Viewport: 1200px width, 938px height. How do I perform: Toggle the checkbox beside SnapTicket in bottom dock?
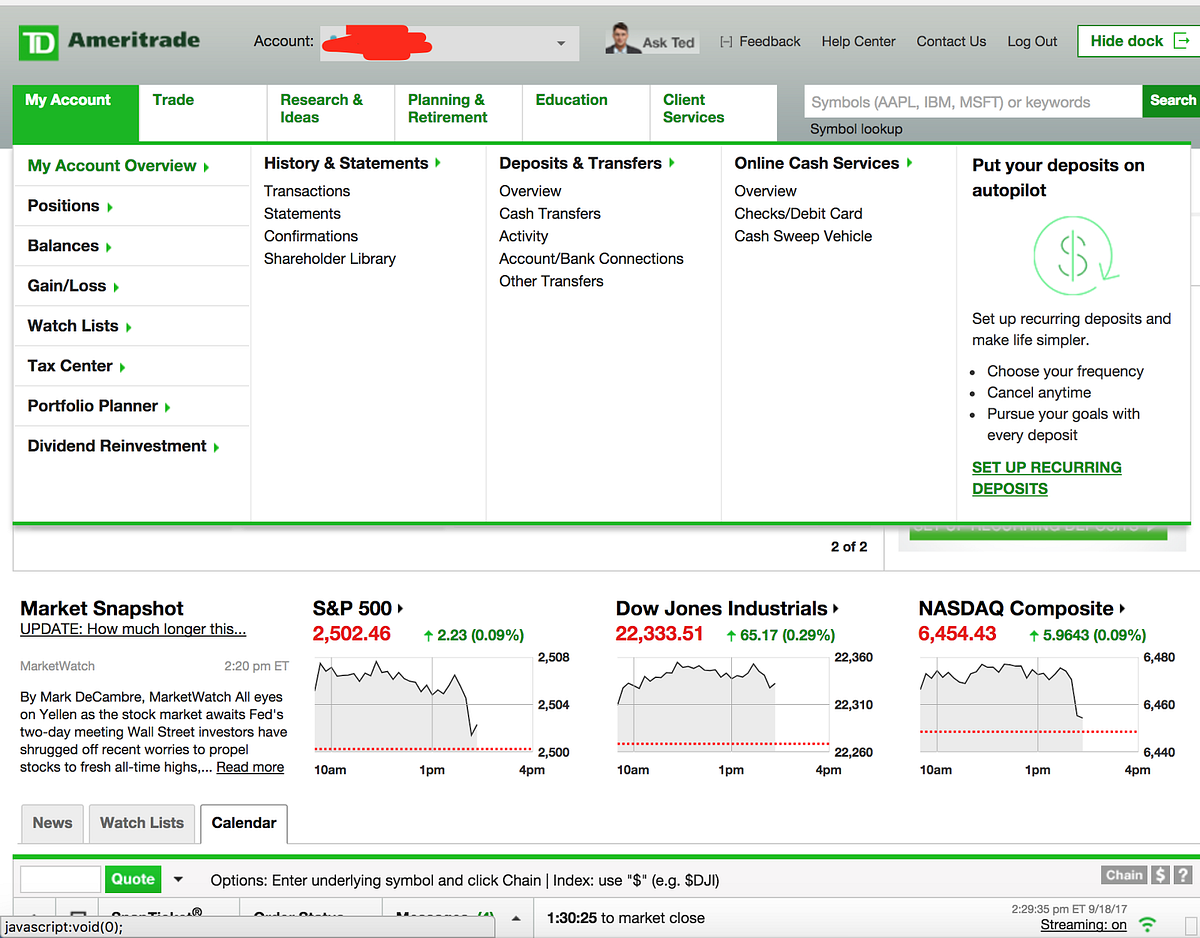[x=78, y=913]
